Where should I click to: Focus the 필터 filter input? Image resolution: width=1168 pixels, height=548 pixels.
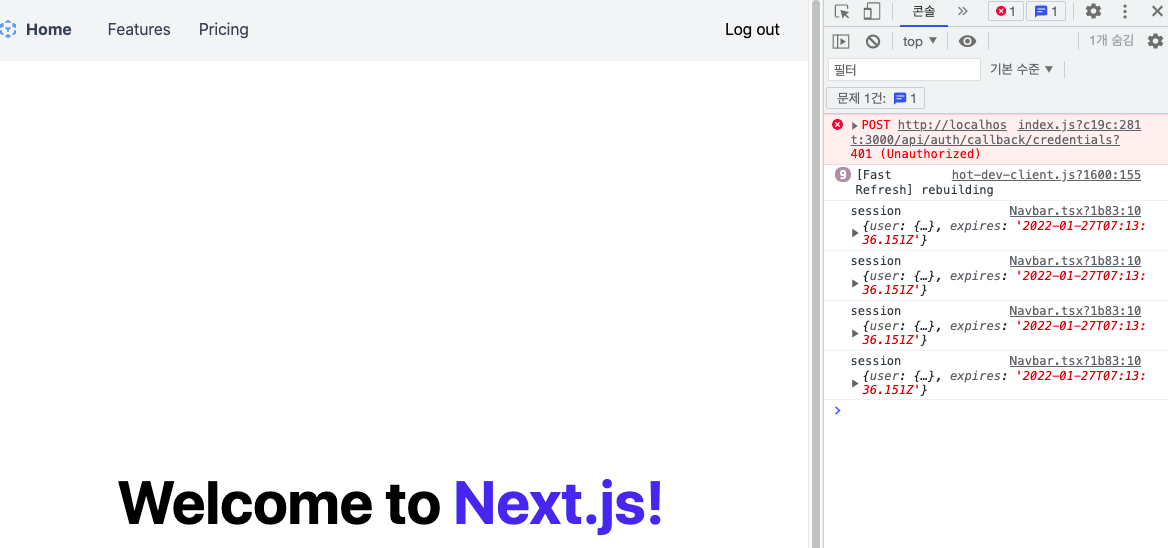(904, 69)
